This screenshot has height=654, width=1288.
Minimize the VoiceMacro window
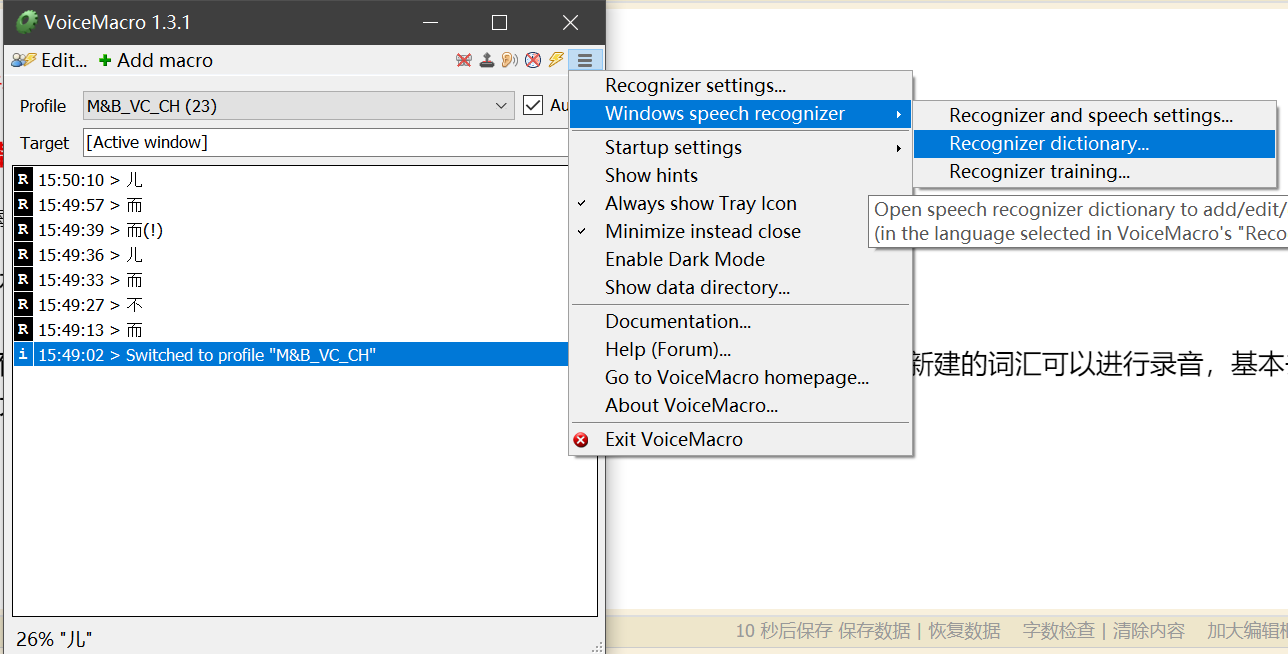point(430,22)
